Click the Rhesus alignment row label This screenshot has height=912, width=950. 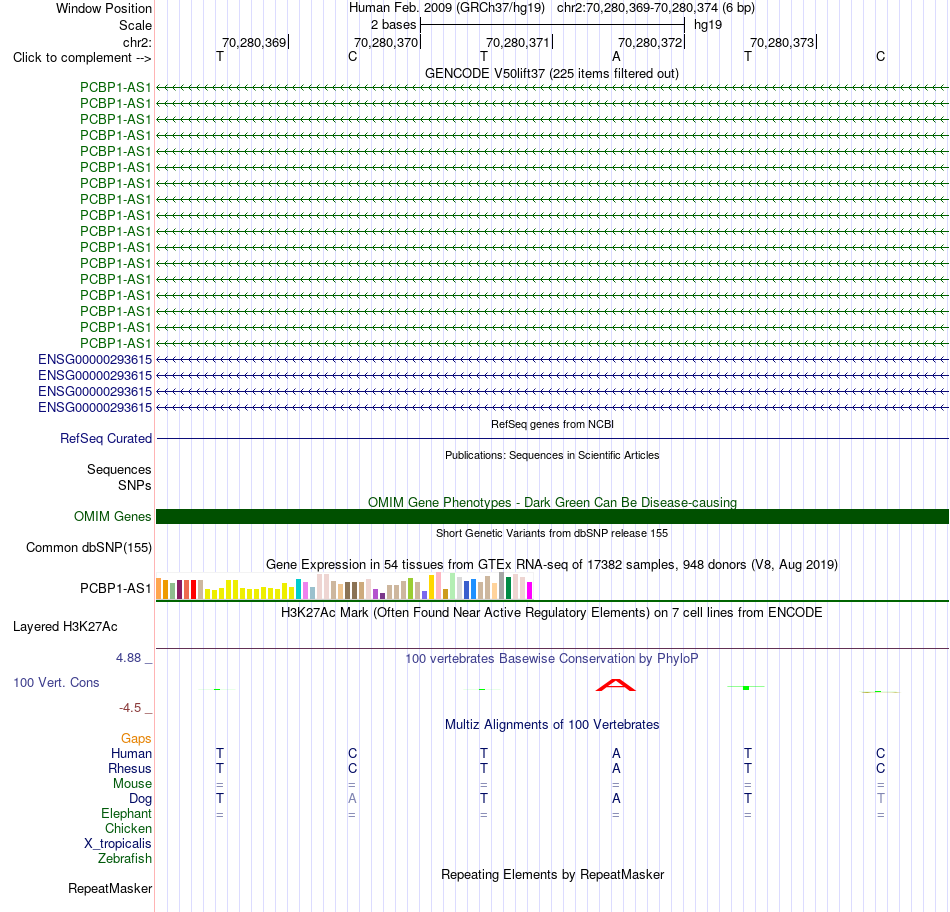pyautogui.click(x=130, y=768)
